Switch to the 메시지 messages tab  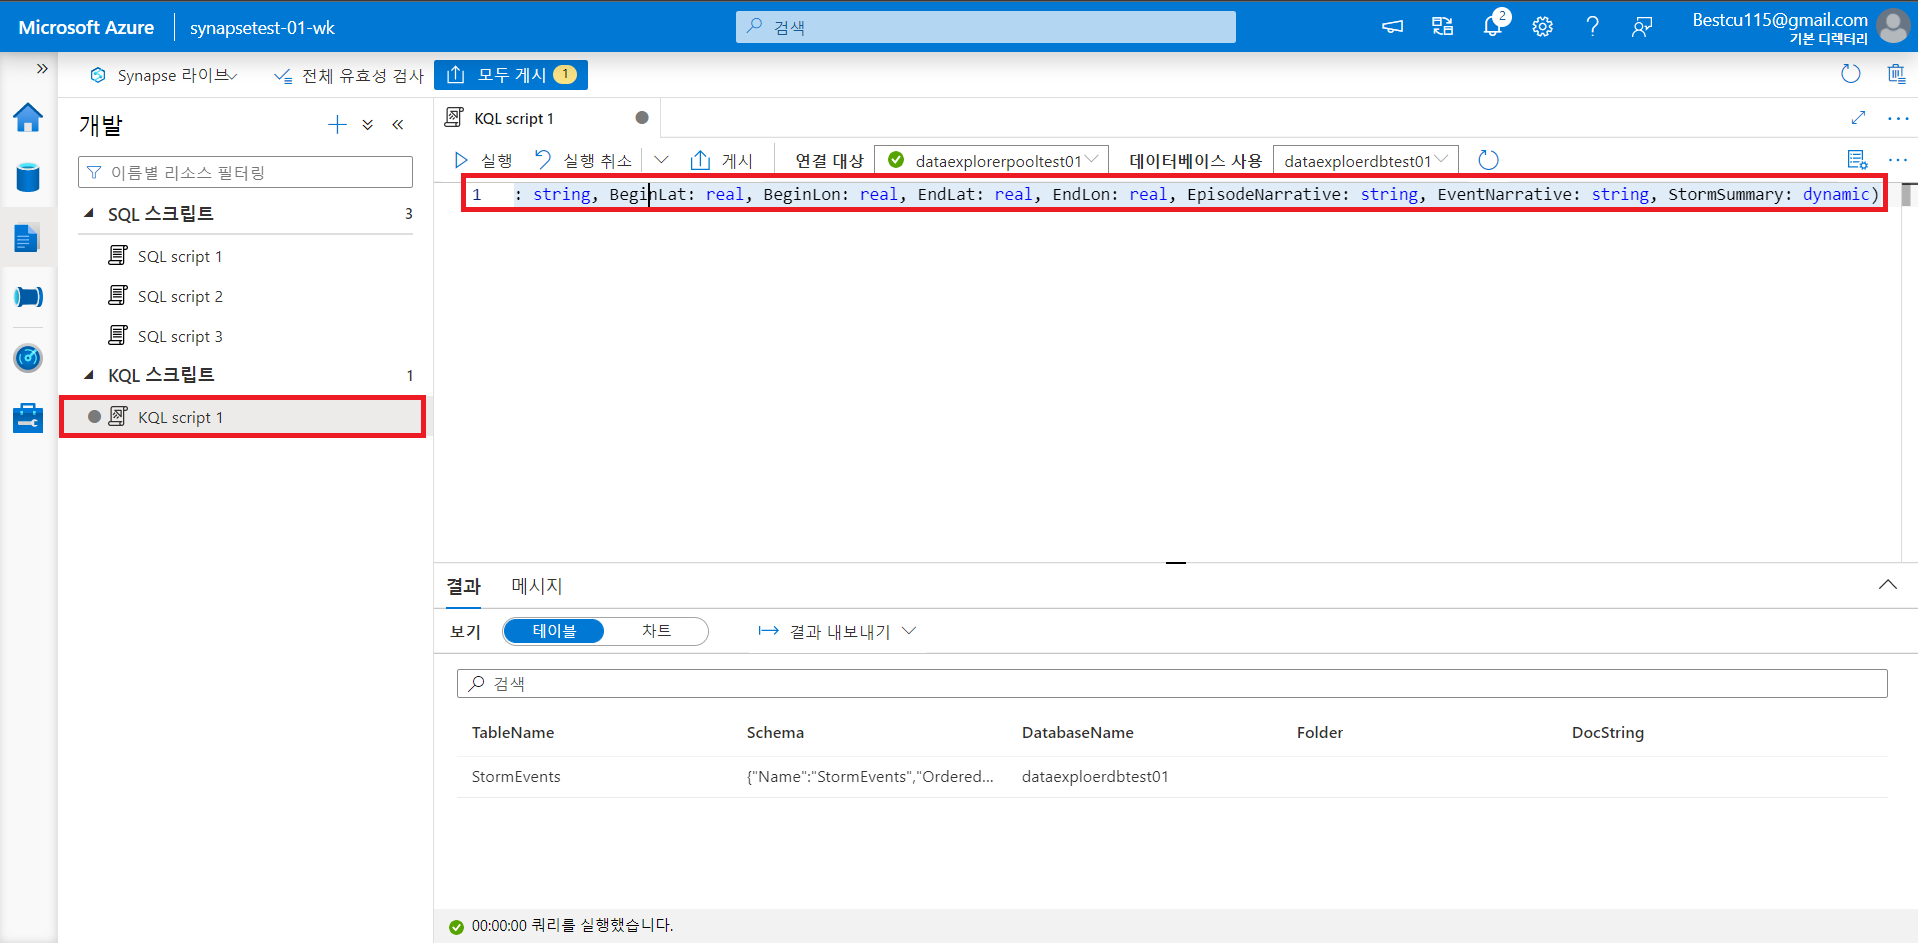pos(537,586)
